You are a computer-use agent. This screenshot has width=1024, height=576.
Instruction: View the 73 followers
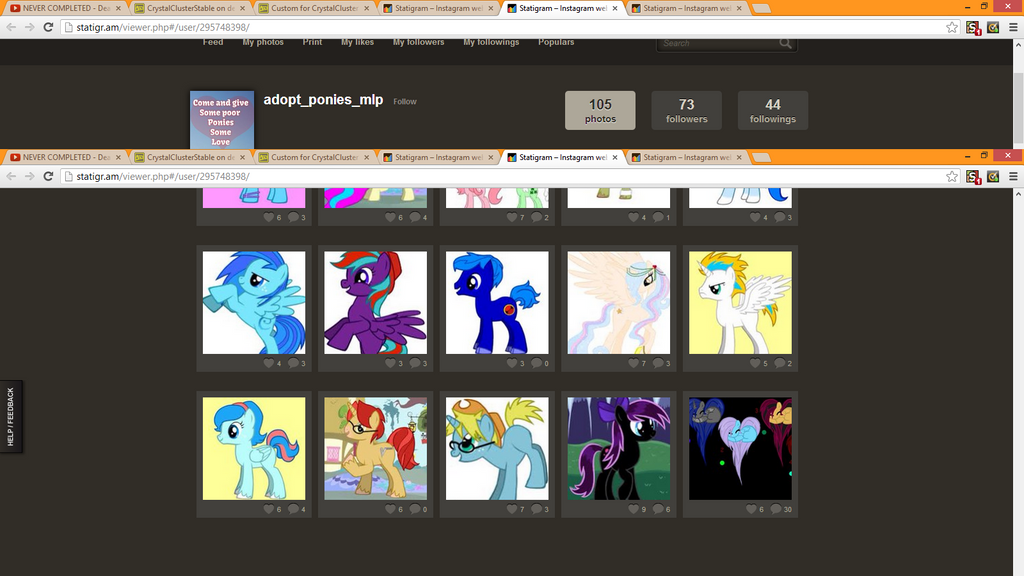coord(686,110)
